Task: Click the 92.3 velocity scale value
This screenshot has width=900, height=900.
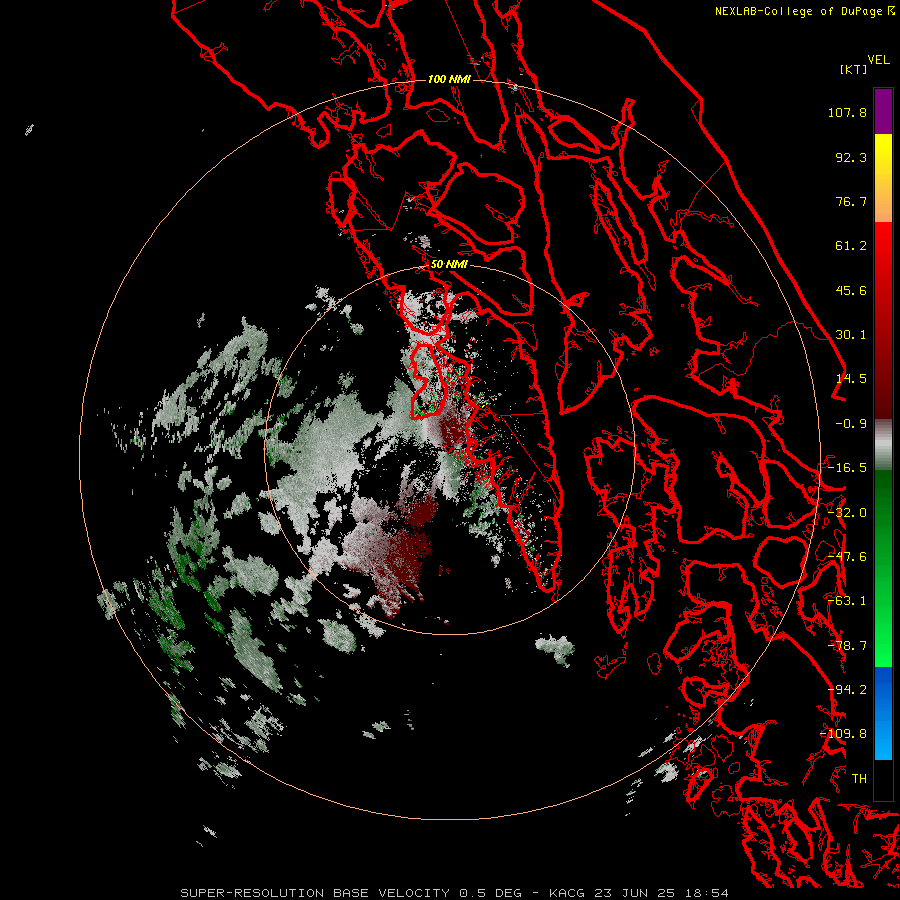Action: click(x=851, y=157)
